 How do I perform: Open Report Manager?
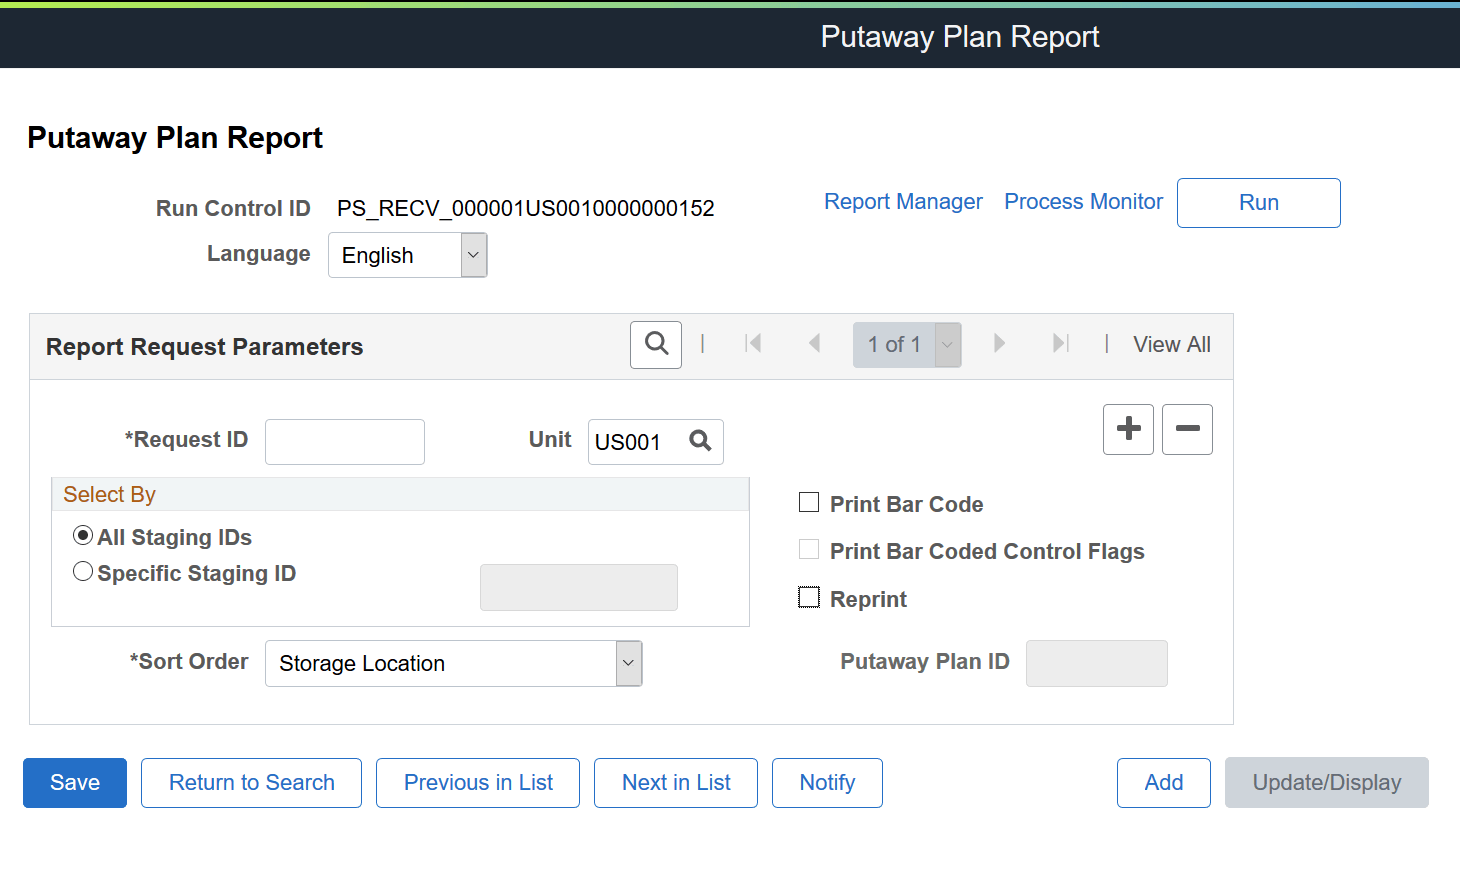pos(903,201)
